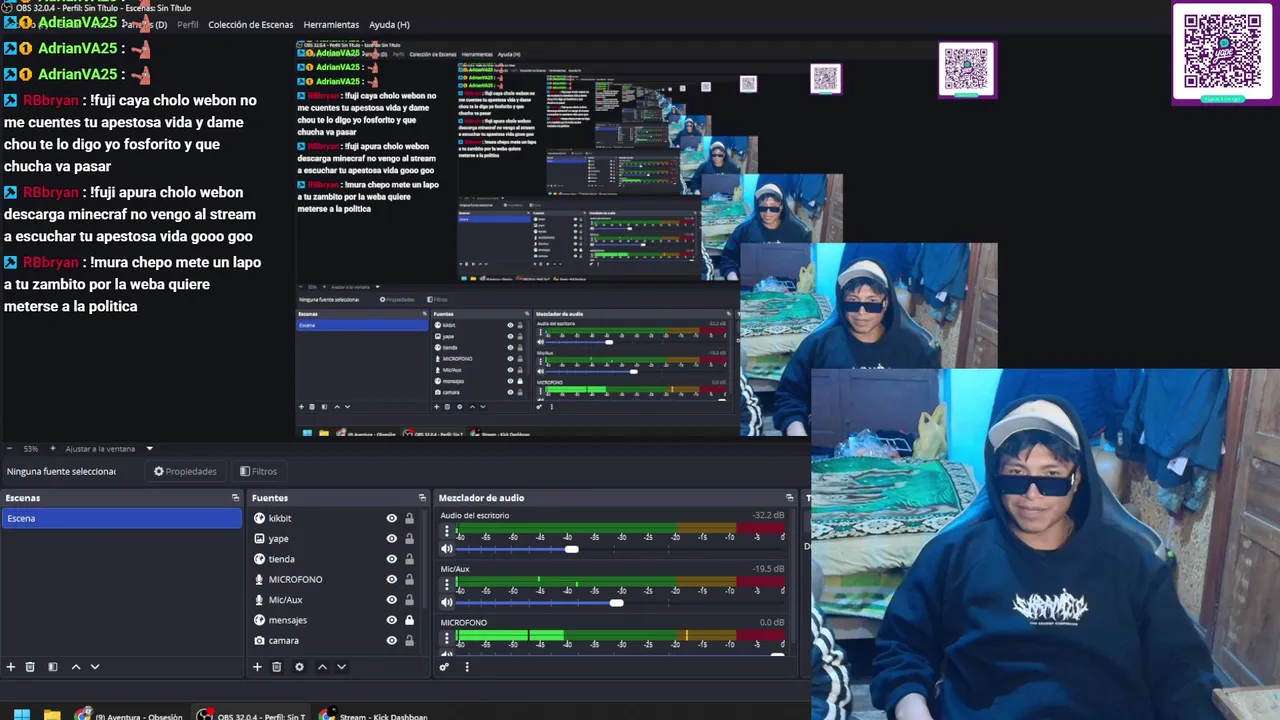
Task: Open File Explorer from taskbar
Action: [52, 715]
